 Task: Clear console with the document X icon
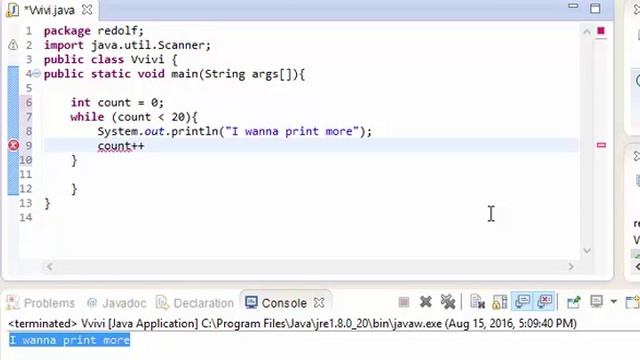477,302
